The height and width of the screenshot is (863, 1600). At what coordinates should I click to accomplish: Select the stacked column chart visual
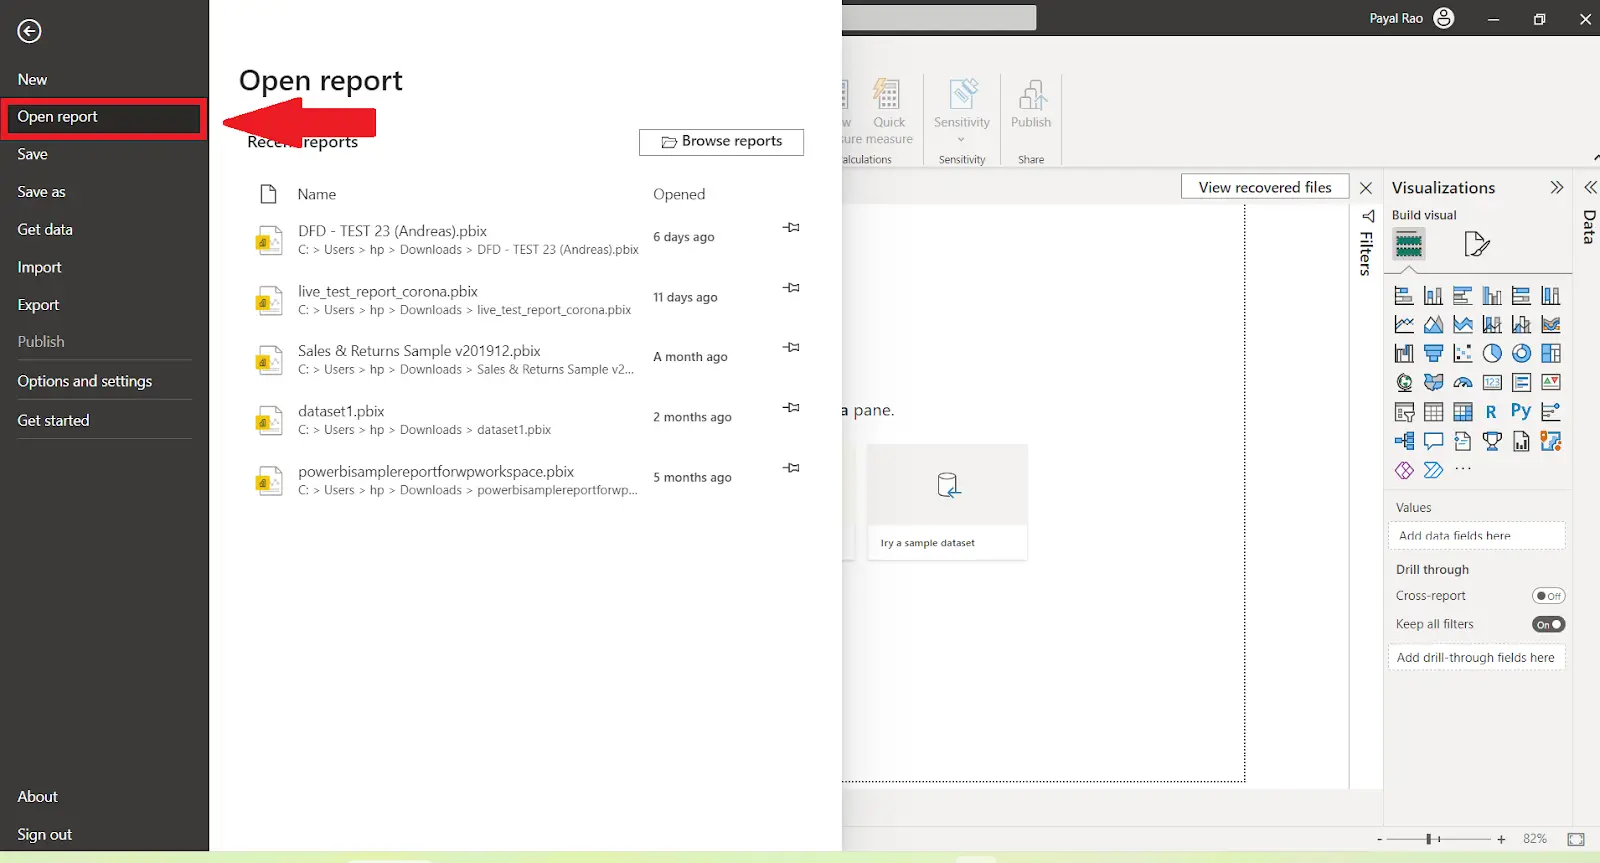[x=1433, y=296]
